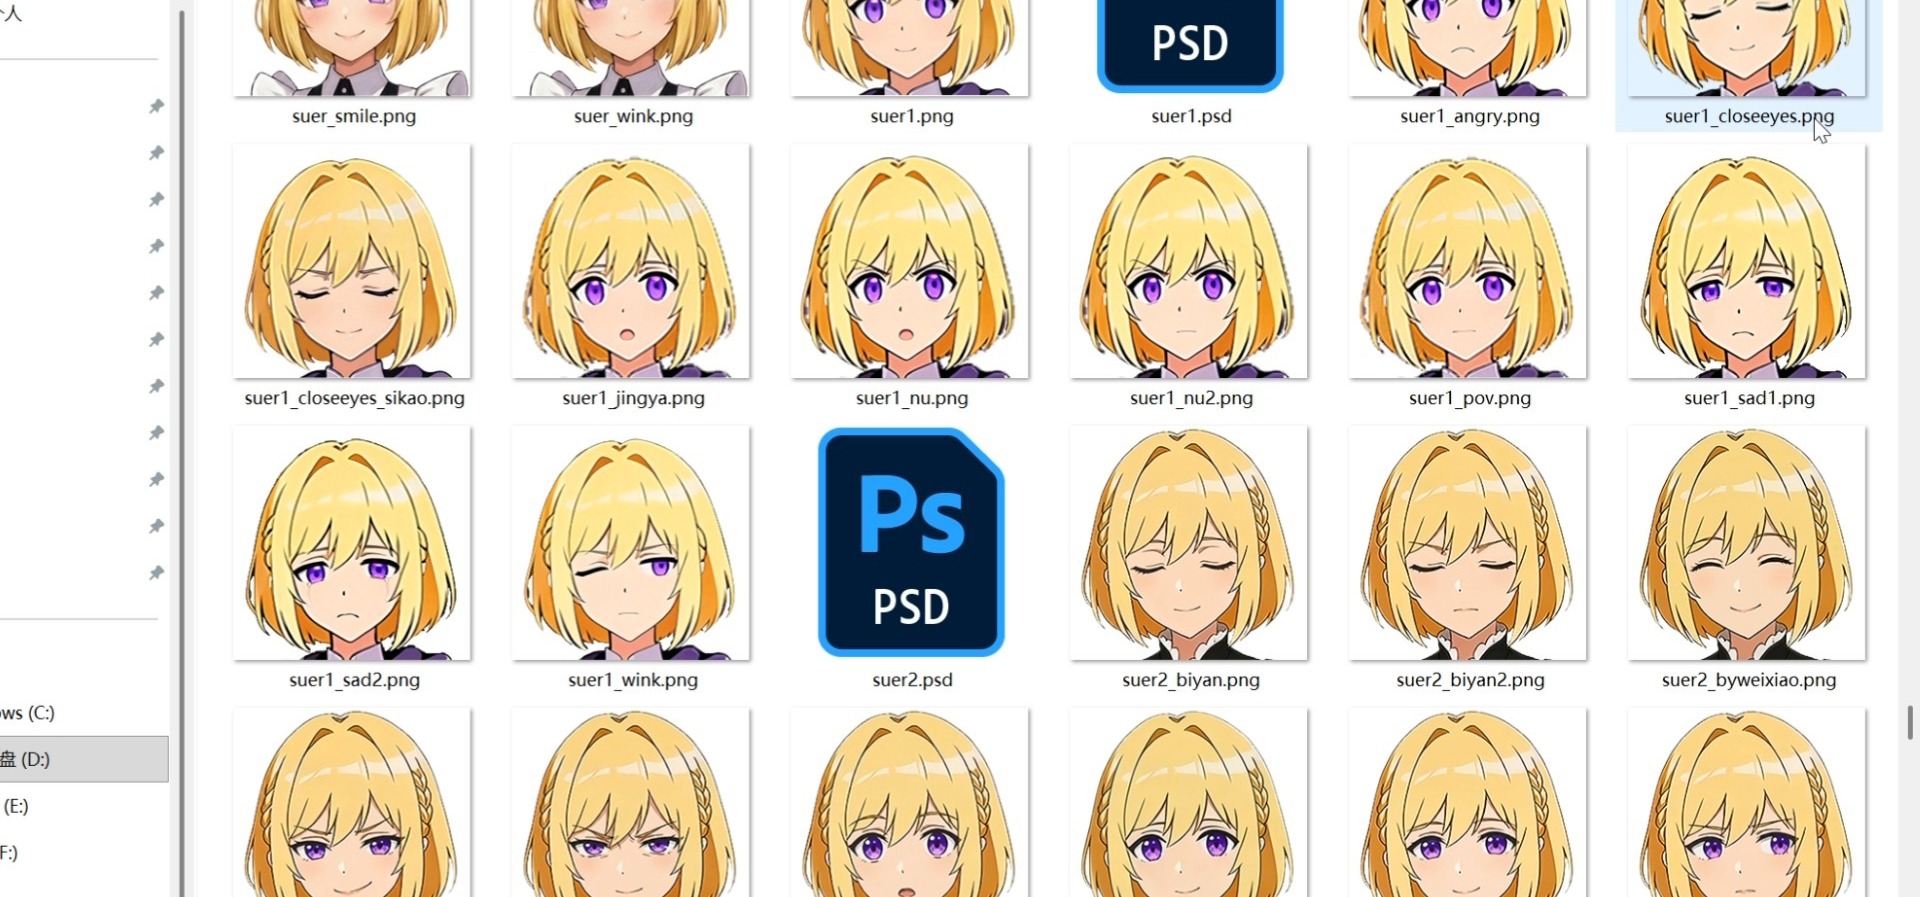Select the suer2_biyan2.png thumbnail
The width and height of the screenshot is (1920, 897).
coord(1468,544)
